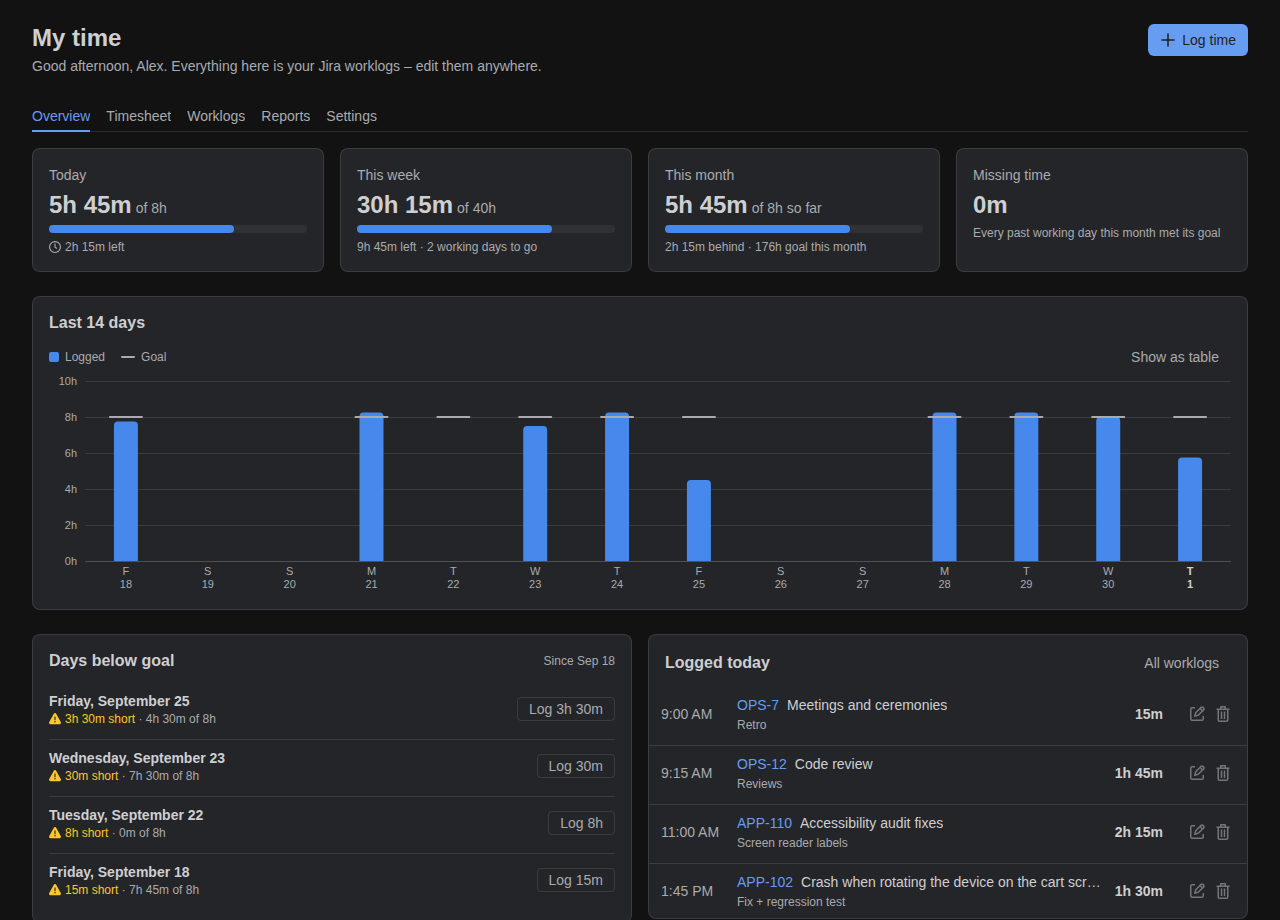Click the blue Logged legend swatch
Screen dimensions: 1280x920
(54, 357)
